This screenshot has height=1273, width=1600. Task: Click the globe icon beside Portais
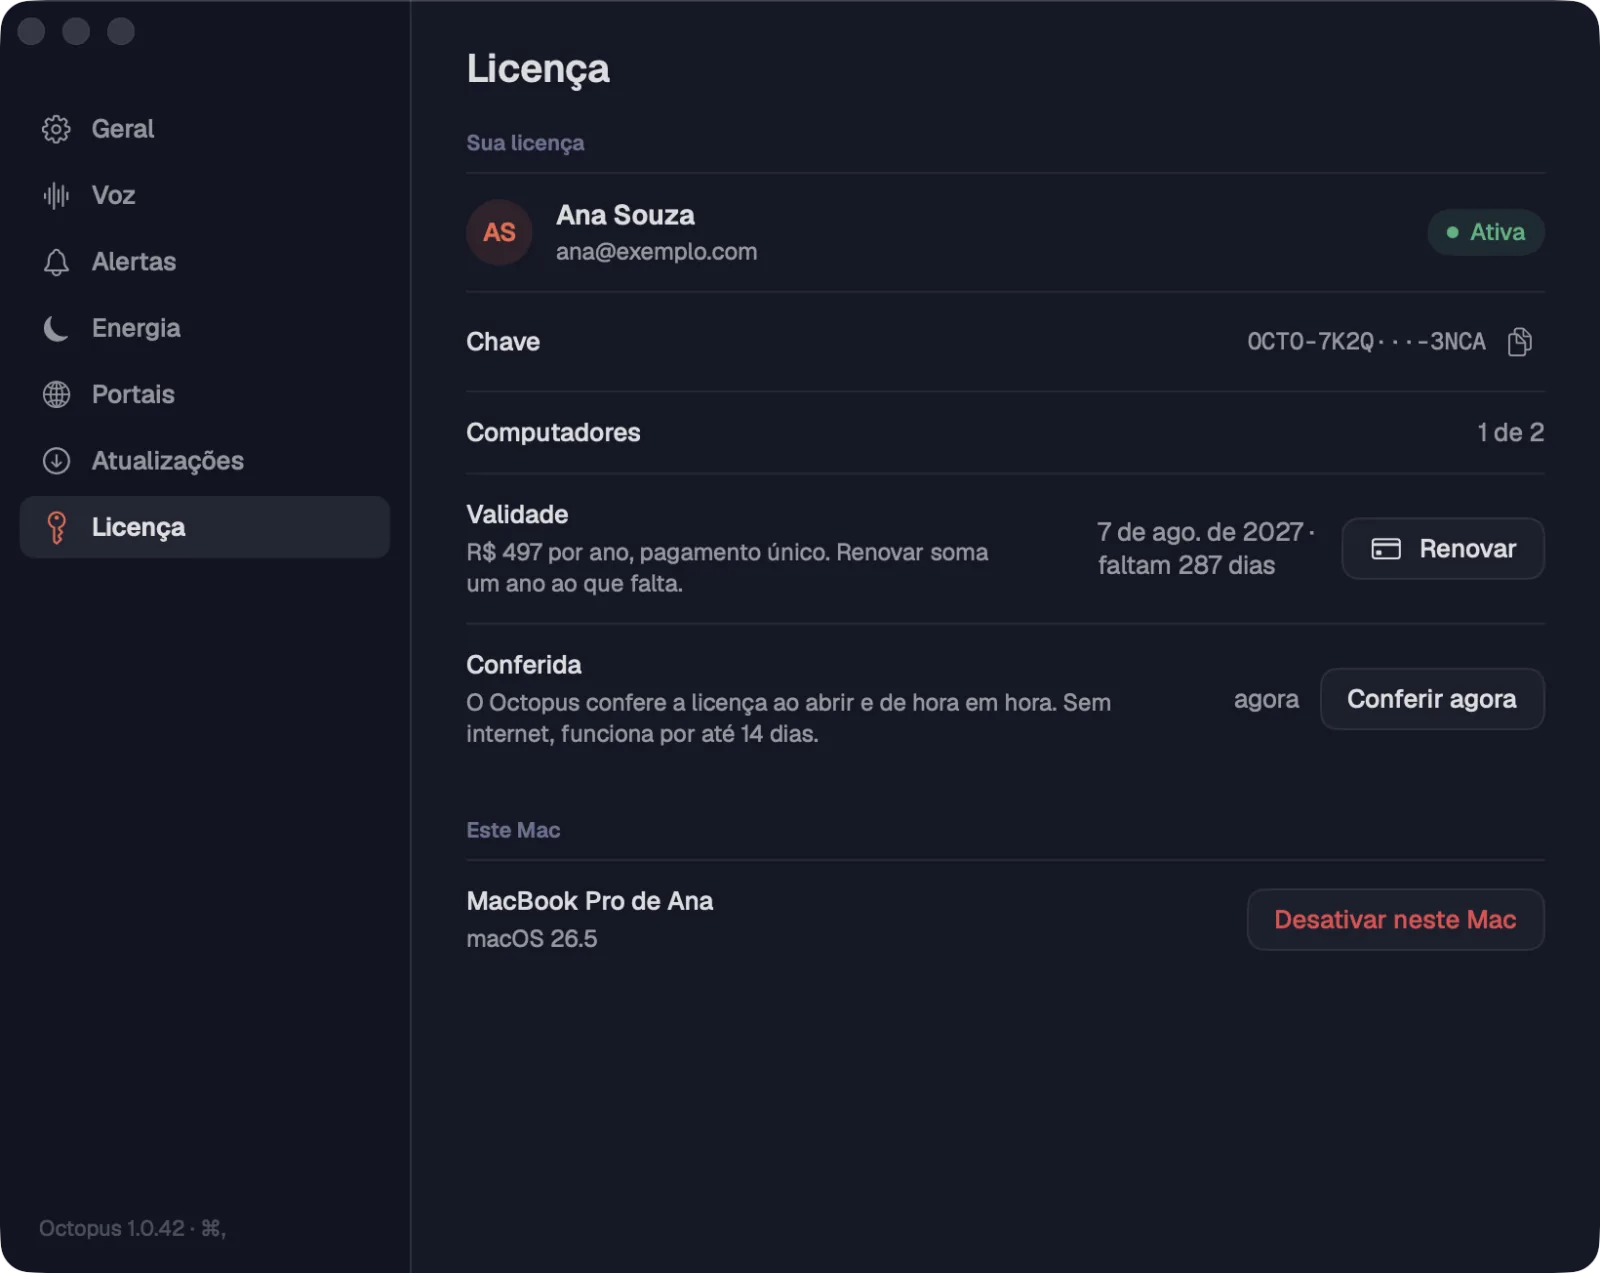pos(56,394)
